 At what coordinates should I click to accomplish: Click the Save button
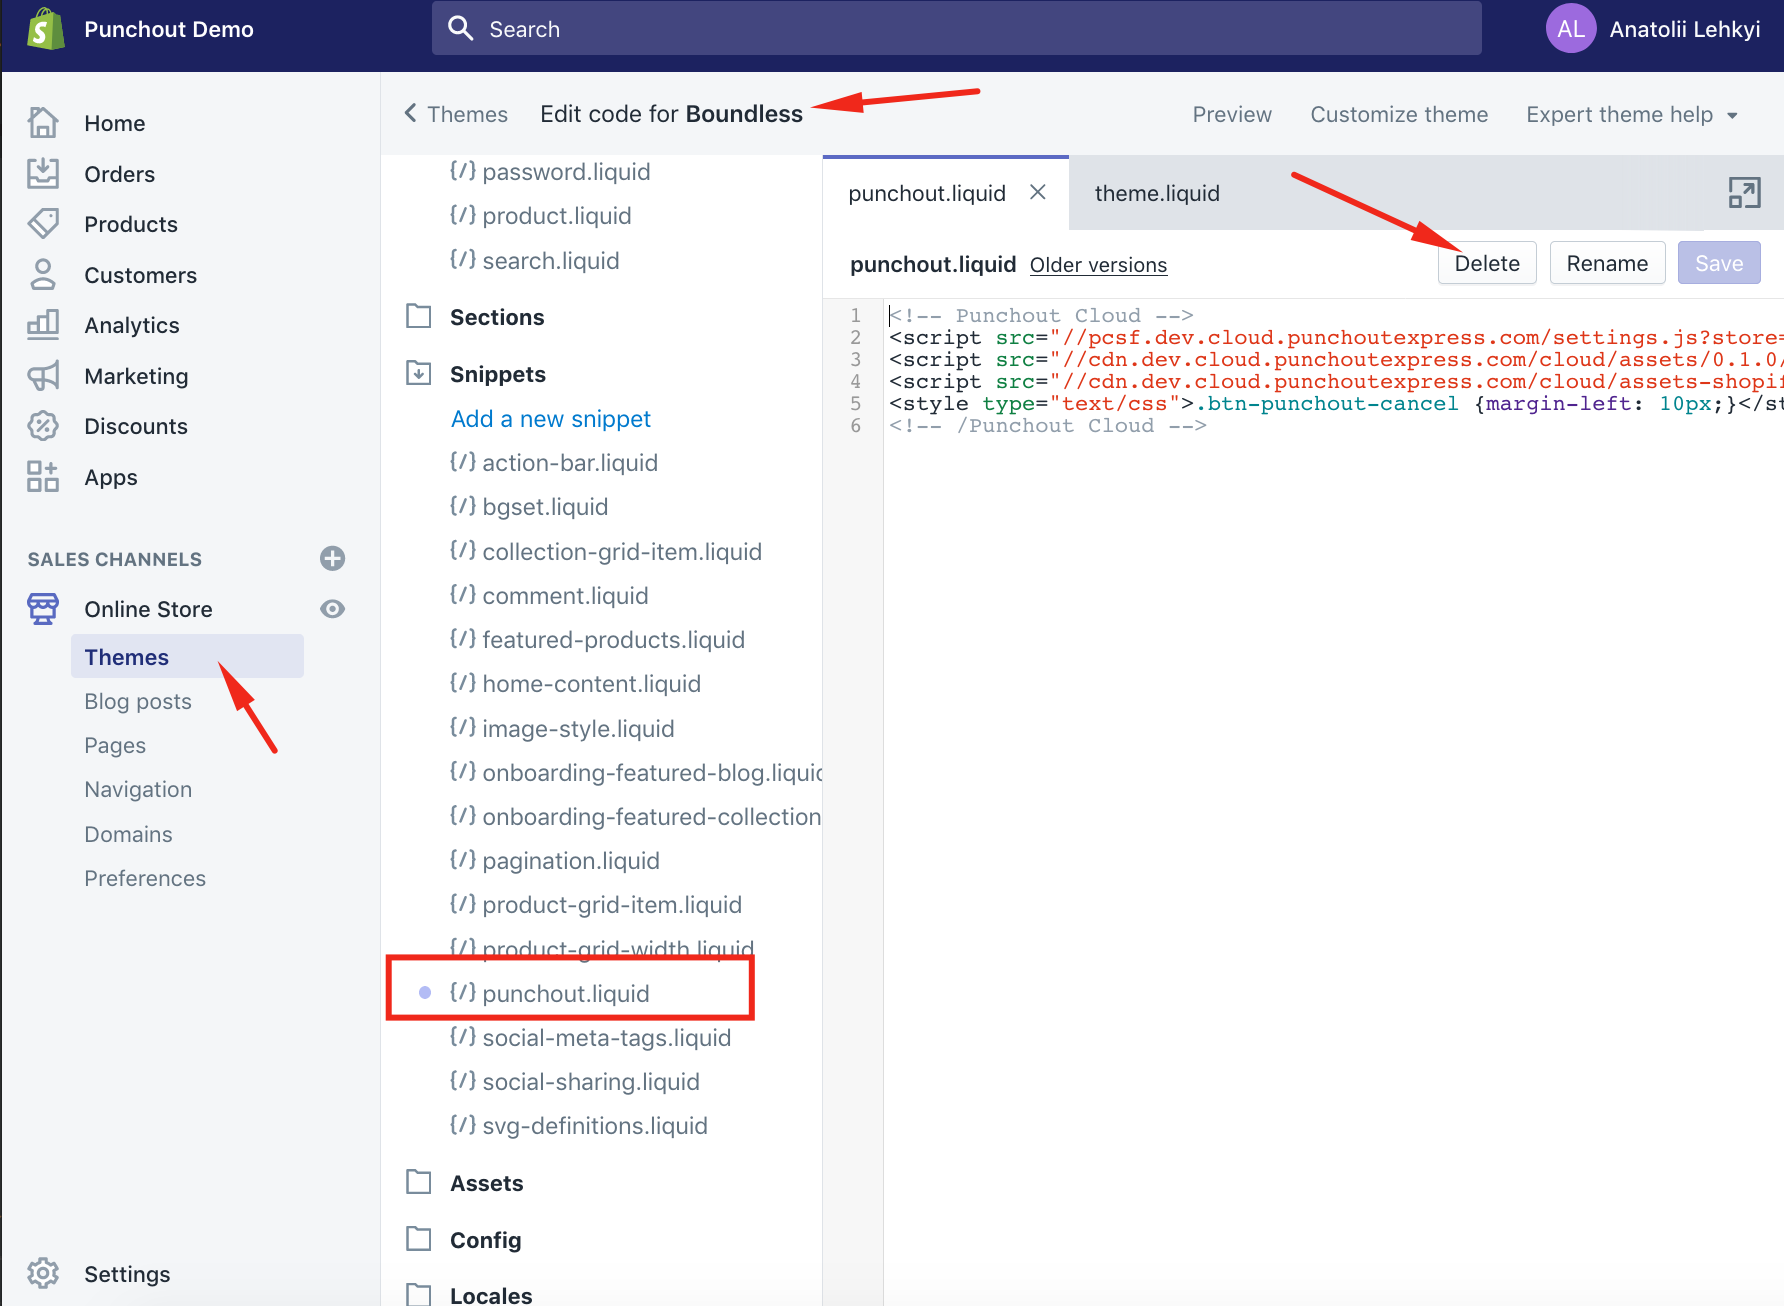click(x=1719, y=263)
